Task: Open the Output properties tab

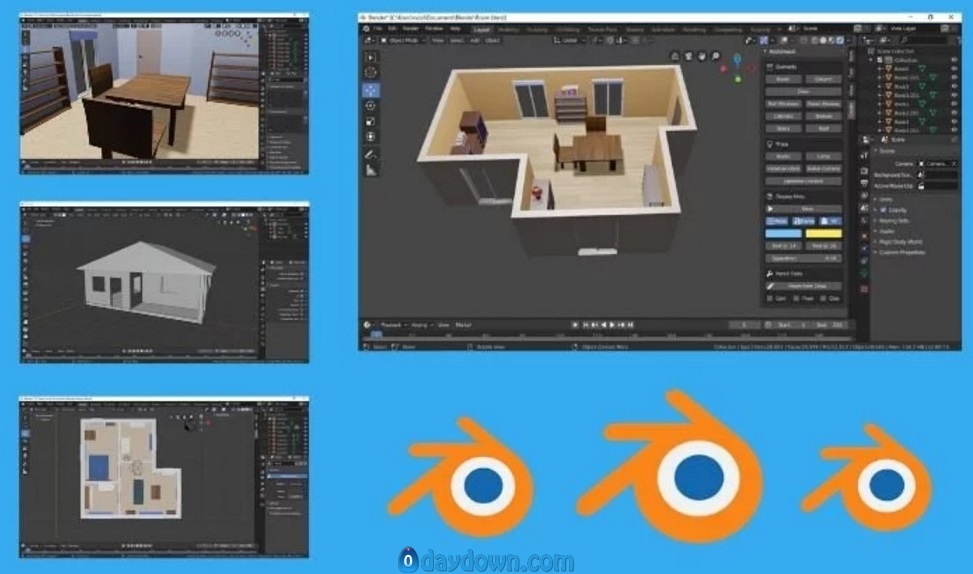Action: pyautogui.click(x=864, y=184)
